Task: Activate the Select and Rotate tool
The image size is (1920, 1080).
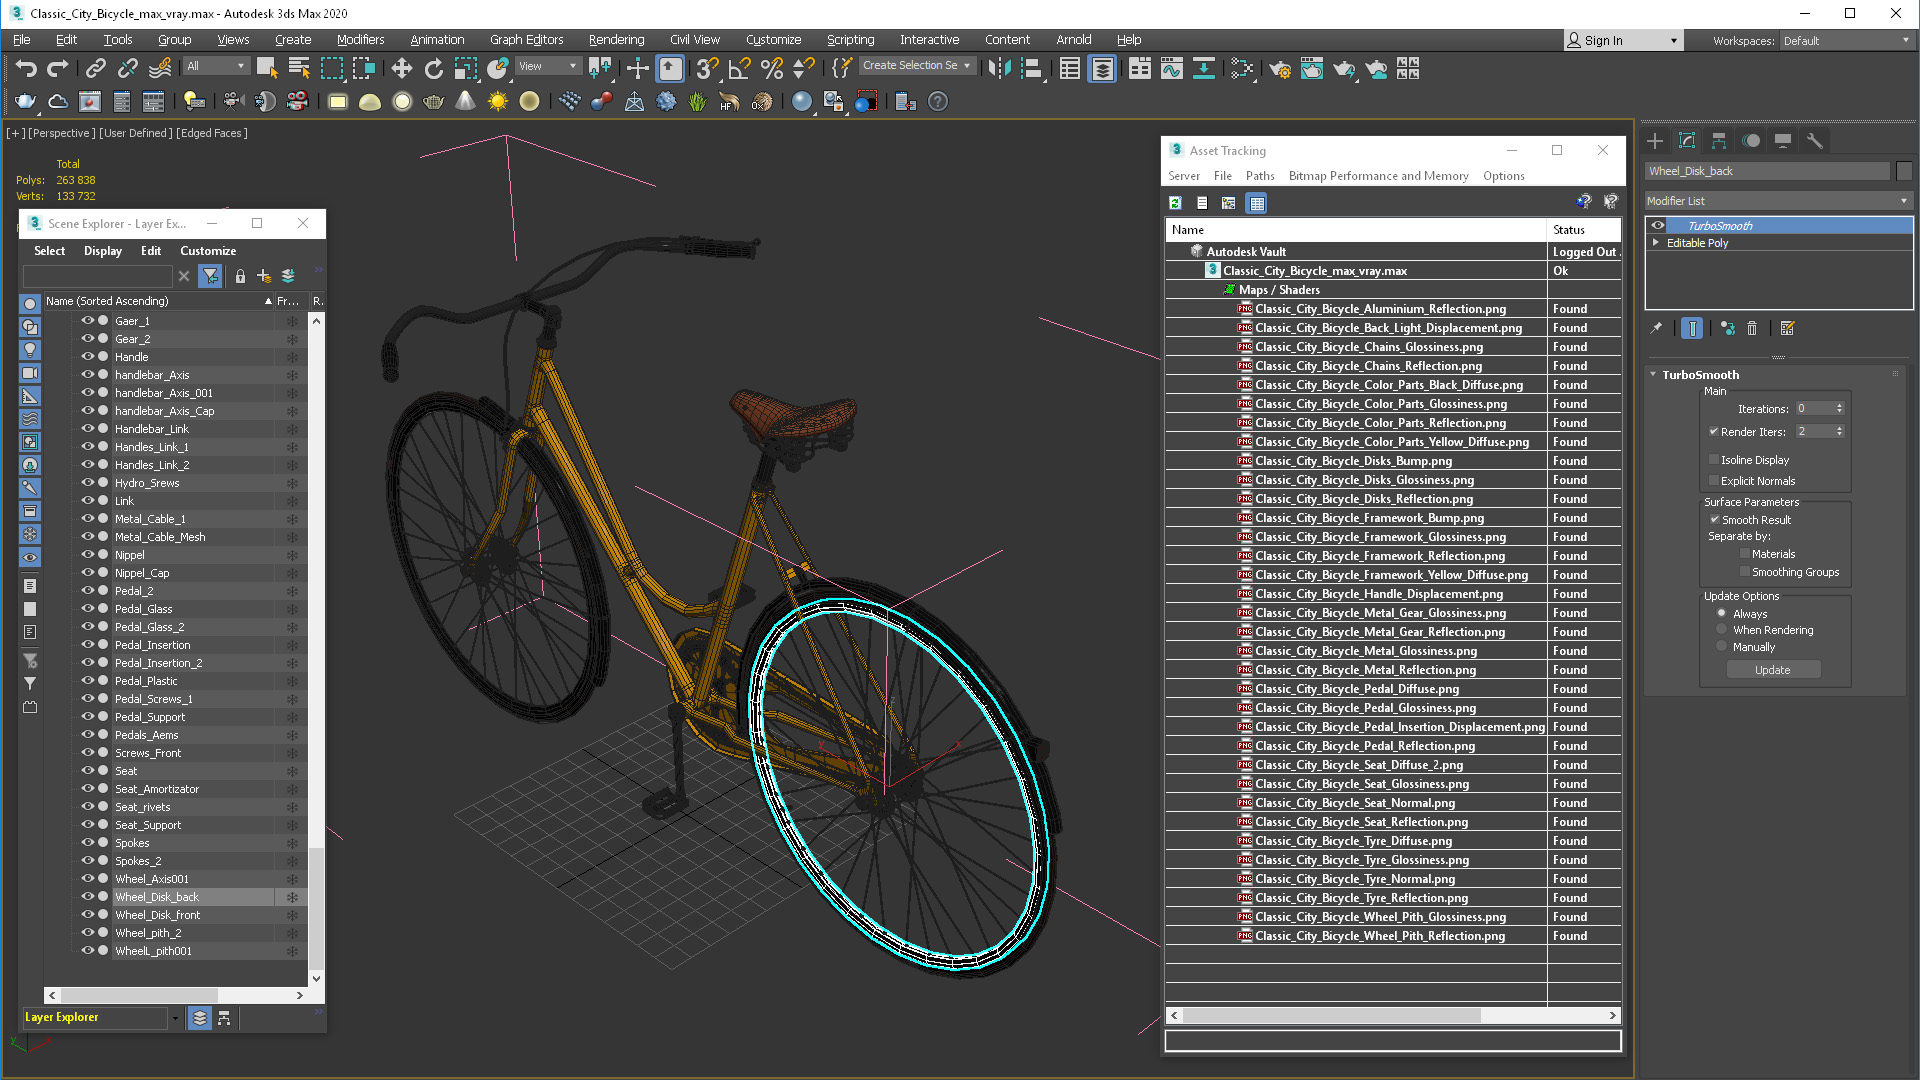Action: click(x=434, y=68)
